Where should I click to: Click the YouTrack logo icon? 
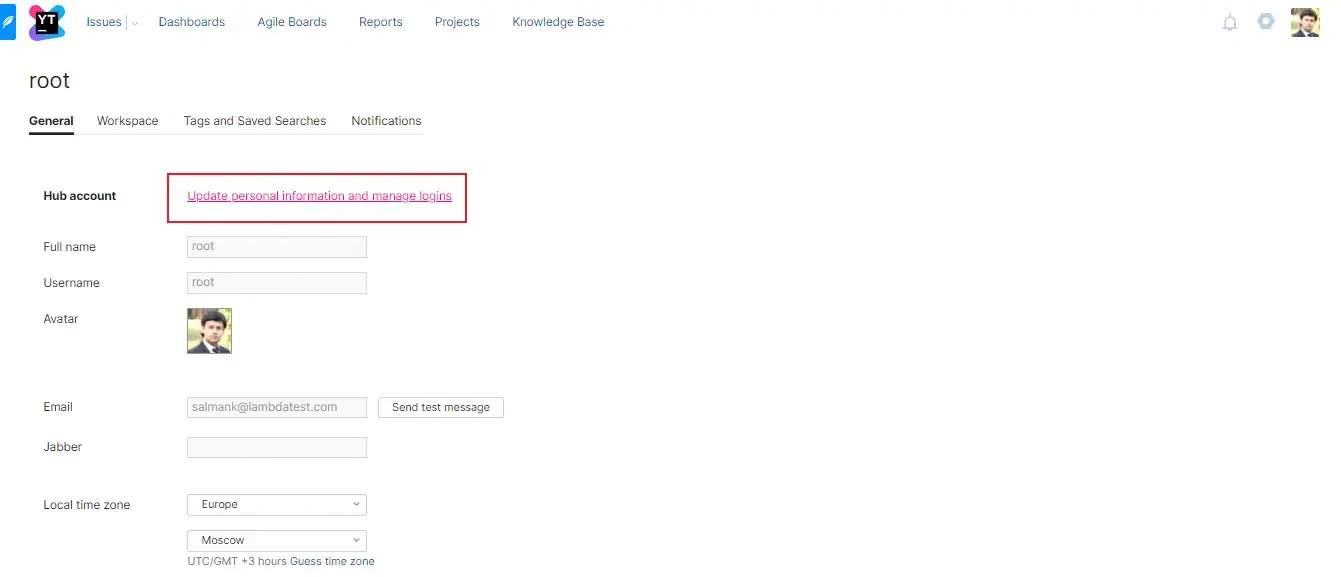(46, 22)
